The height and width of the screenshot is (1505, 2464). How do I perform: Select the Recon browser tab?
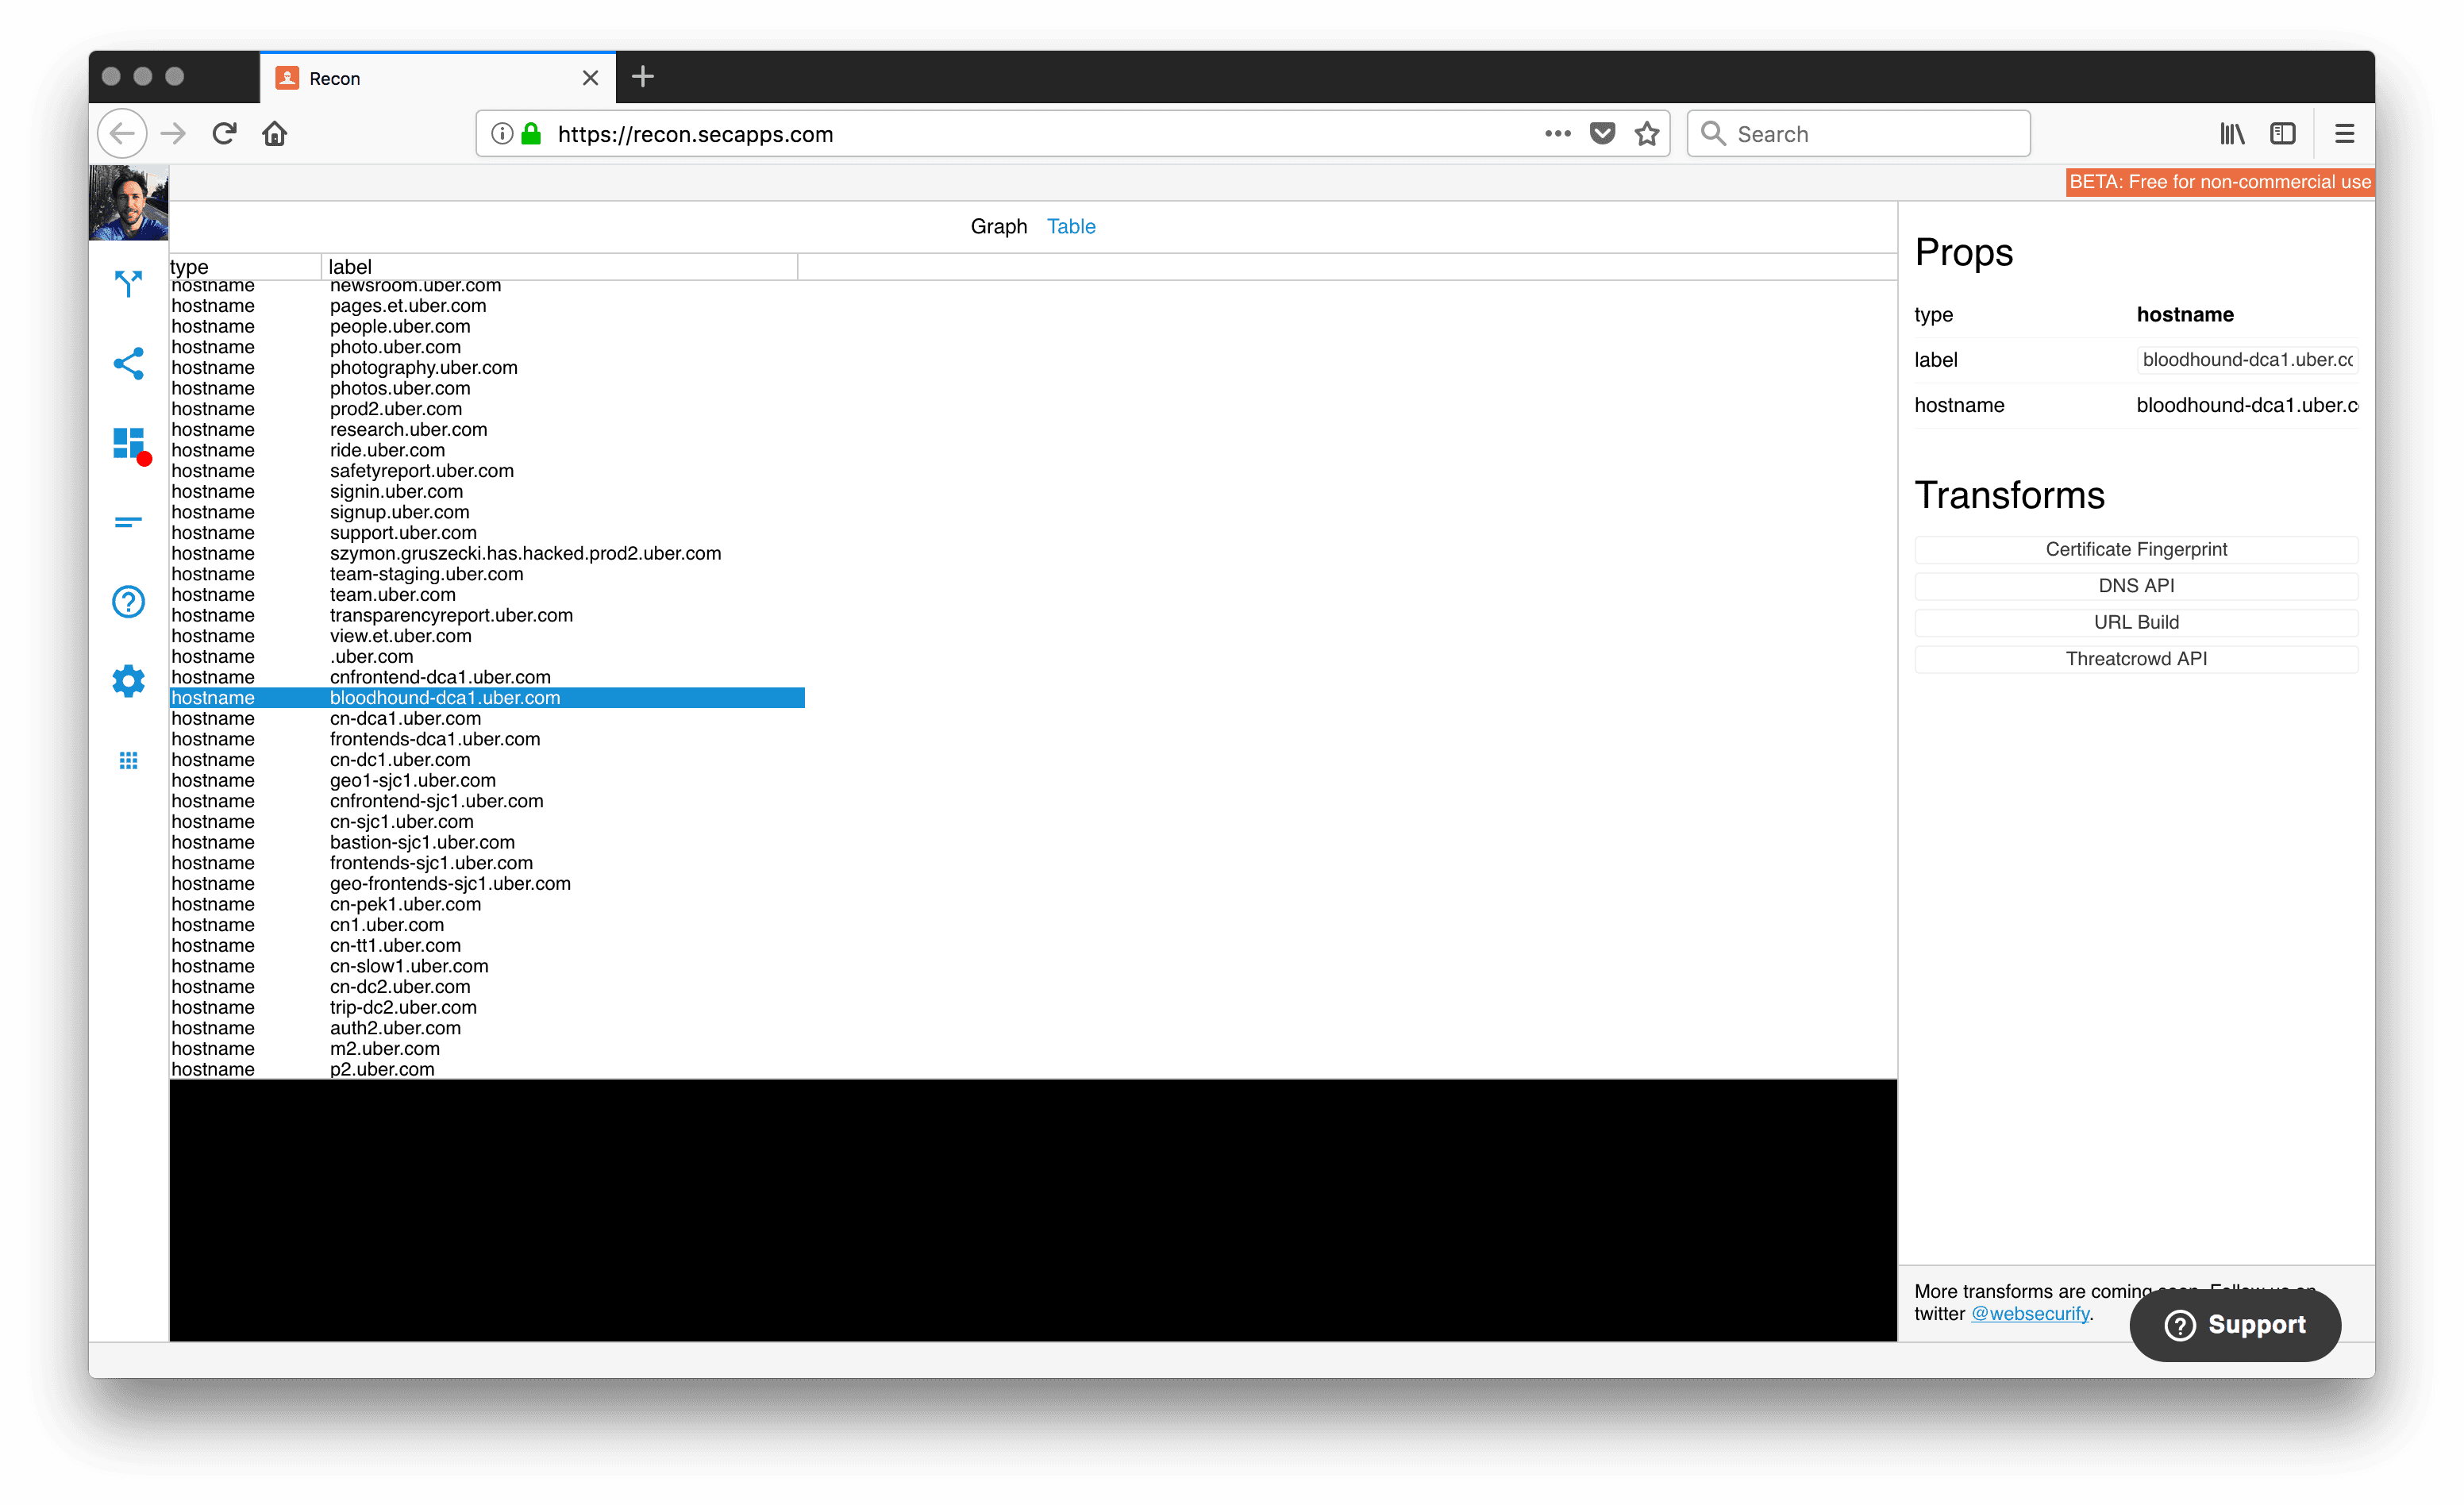pos(437,78)
